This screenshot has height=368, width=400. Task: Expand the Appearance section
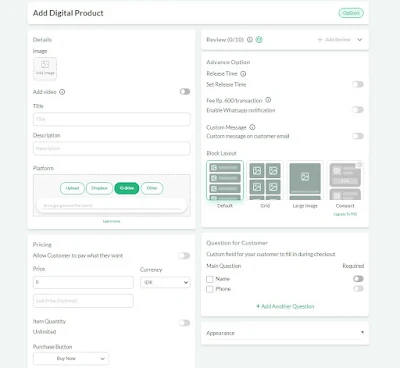click(285, 333)
